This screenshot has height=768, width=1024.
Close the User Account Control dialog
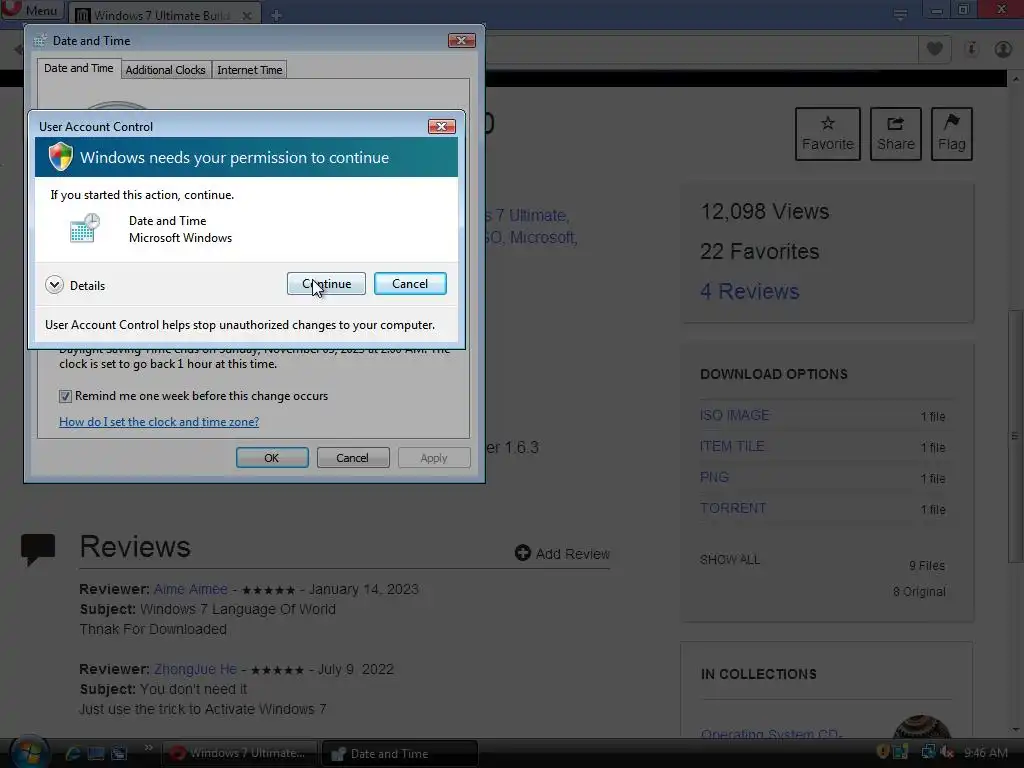[x=441, y=126]
